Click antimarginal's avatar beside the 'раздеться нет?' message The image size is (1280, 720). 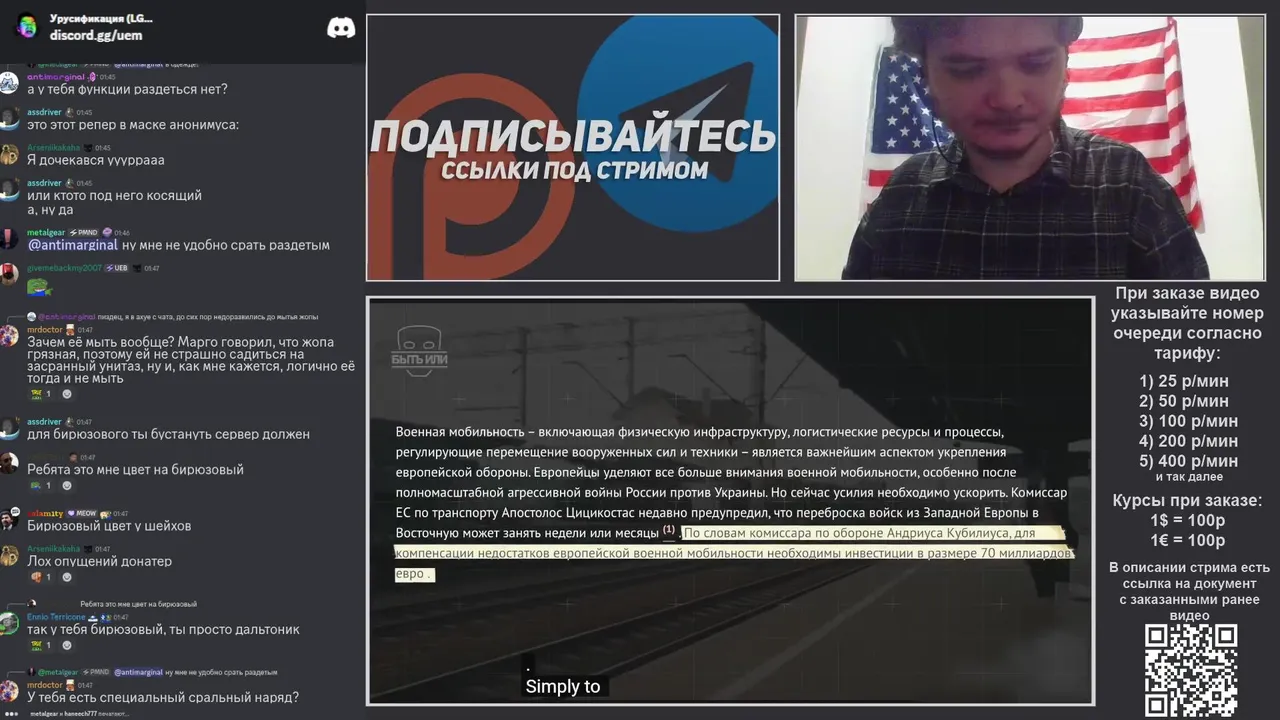click(9, 83)
